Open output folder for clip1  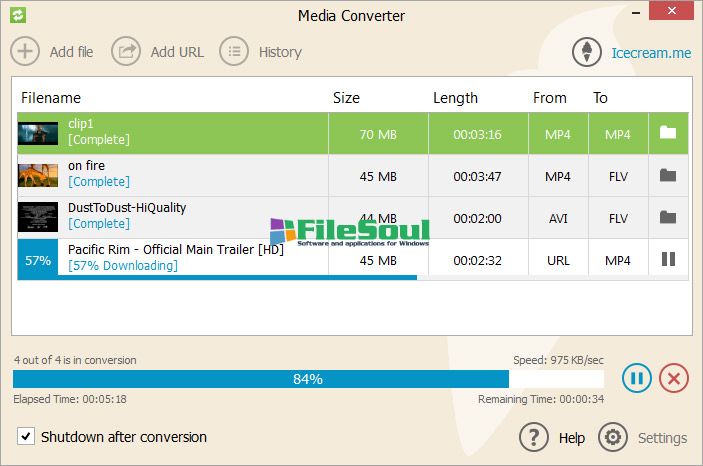point(668,133)
